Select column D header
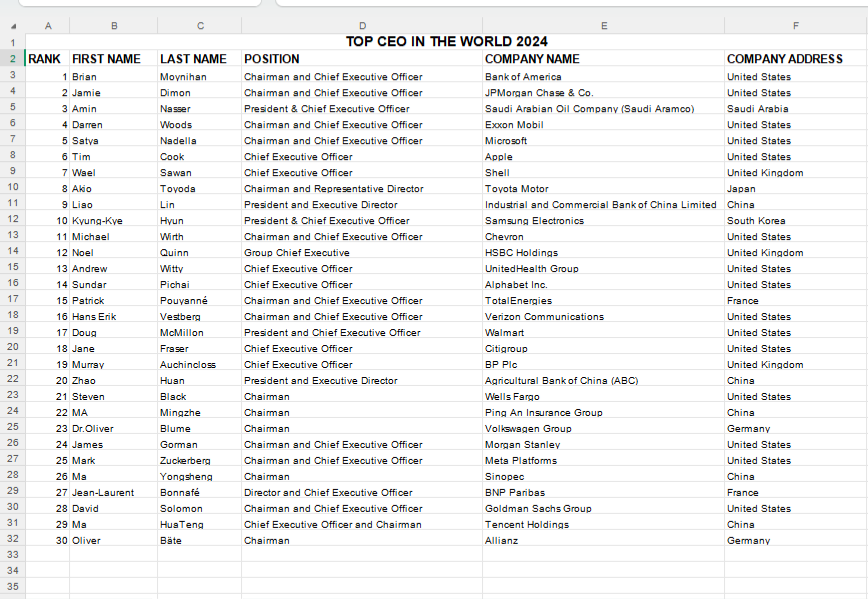This screenshot has height=599, width=868. pos(362,25)
